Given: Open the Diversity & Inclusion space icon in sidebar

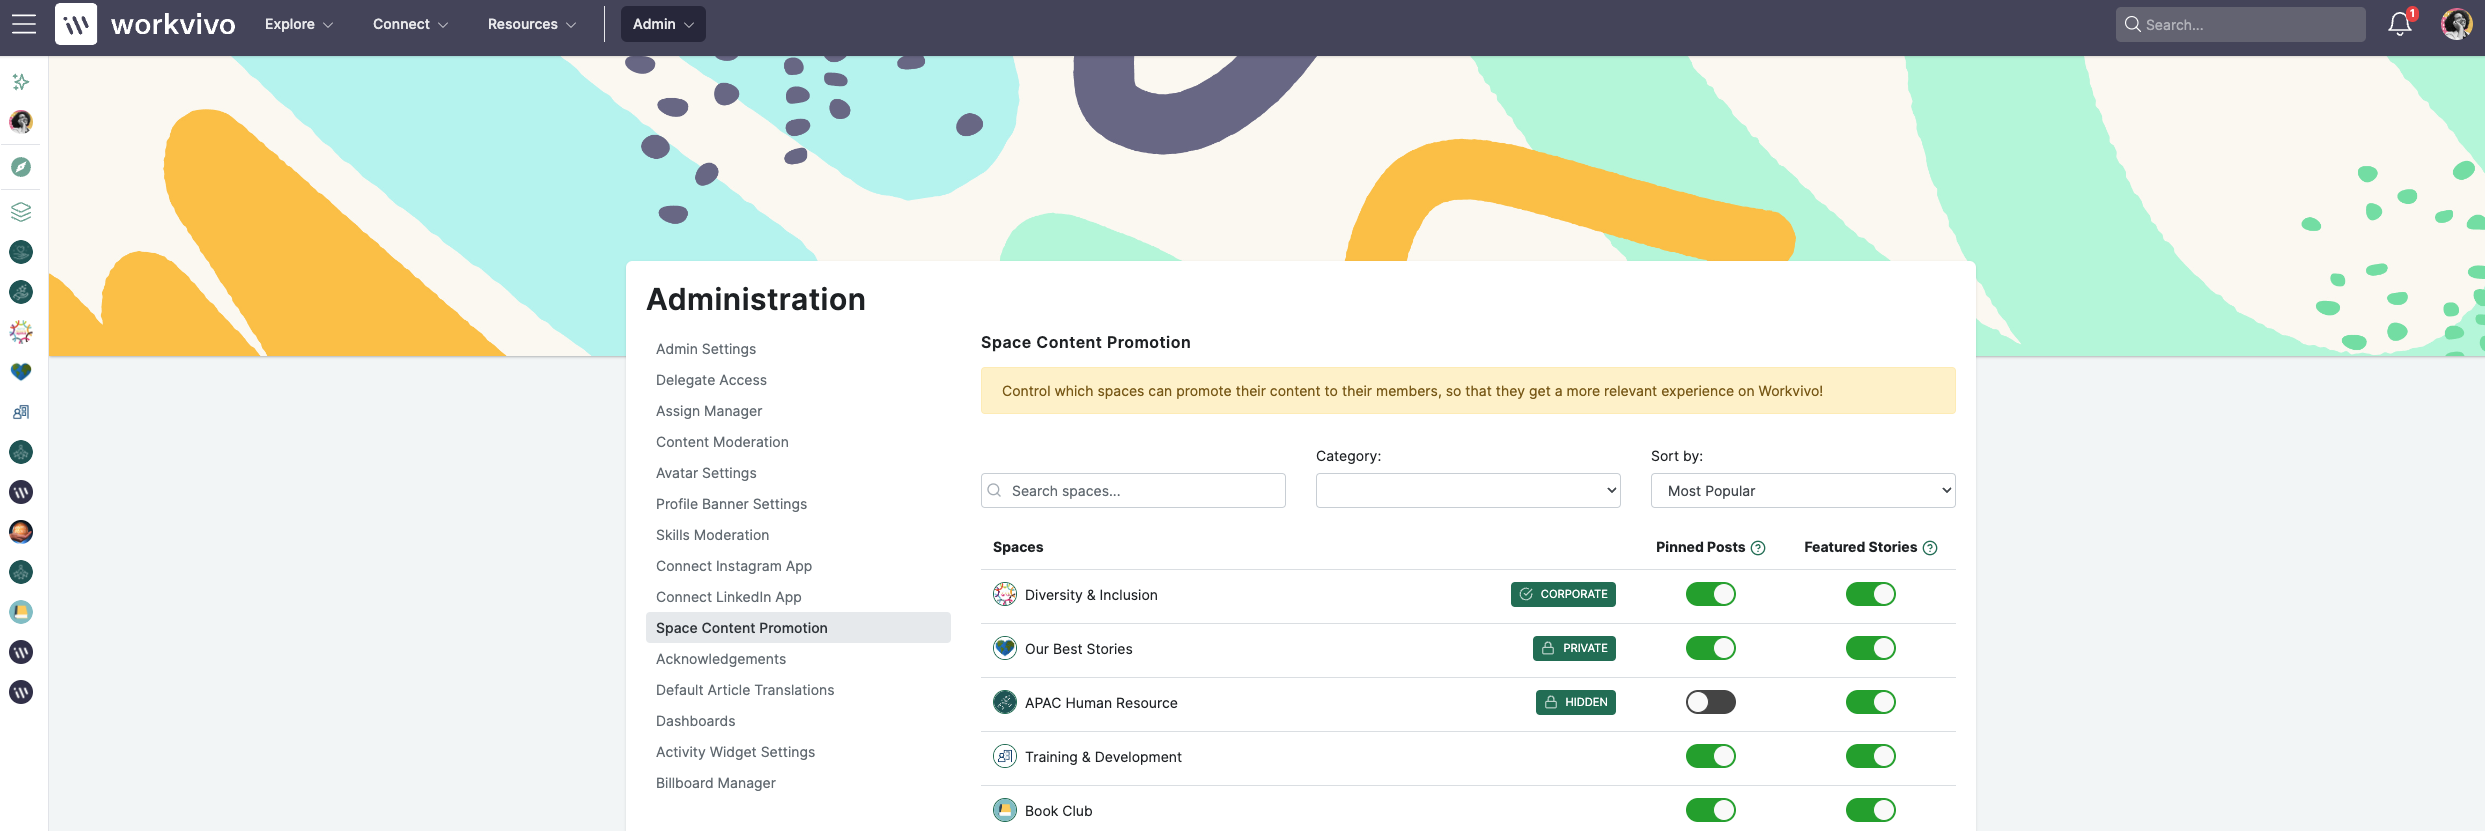Looking at the screenshot, I should (20, 331).
